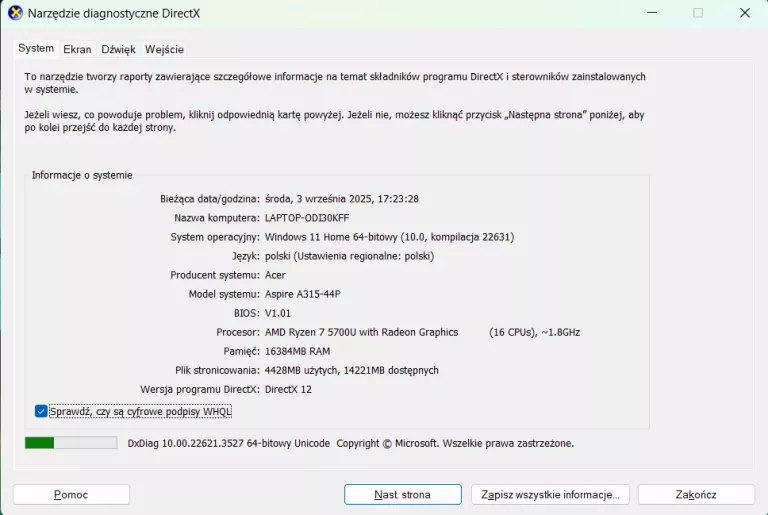Close the DirectX diagnostic tool window
Viewport: 768px width, 515px height.
(744, 13)
